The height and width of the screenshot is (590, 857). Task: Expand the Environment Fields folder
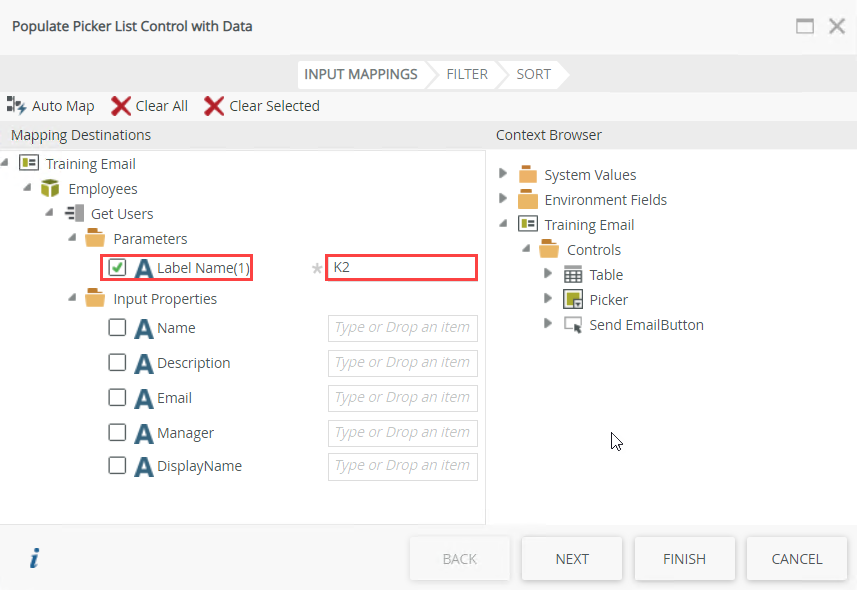pos(504,199)
